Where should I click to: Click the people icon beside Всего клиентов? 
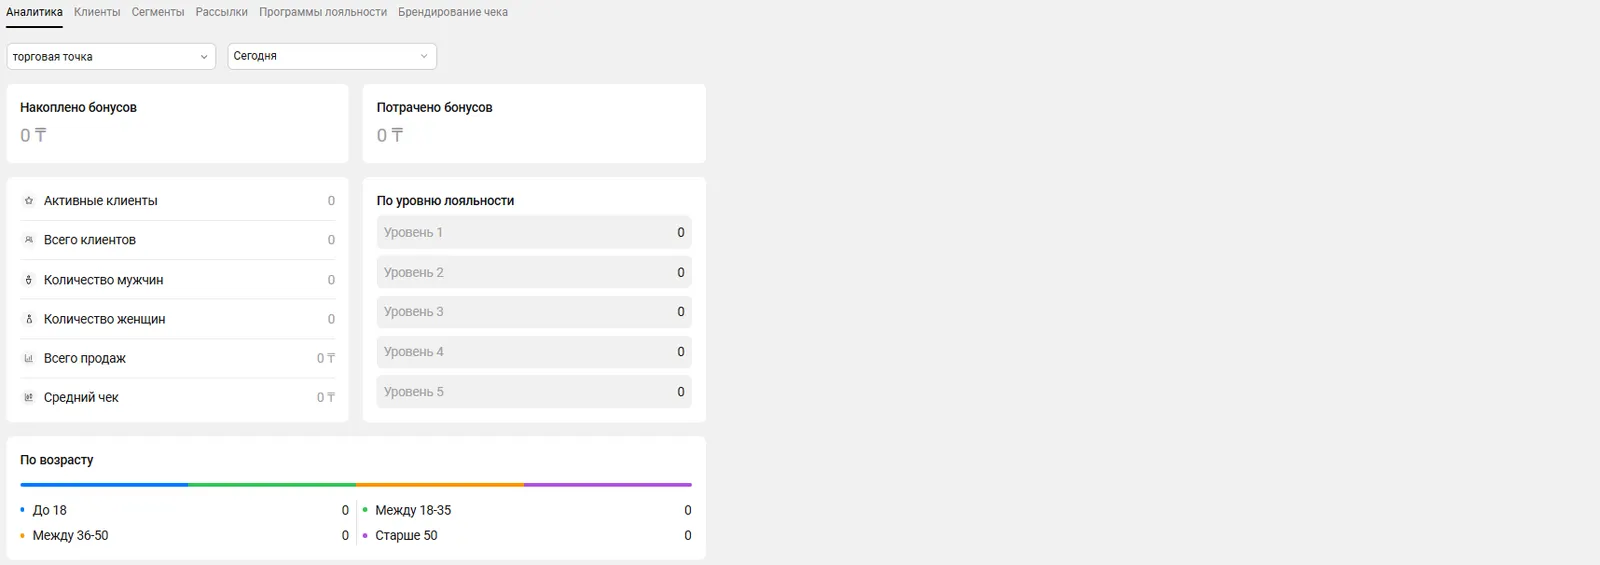pyautogui.click(x=29, y=240)
